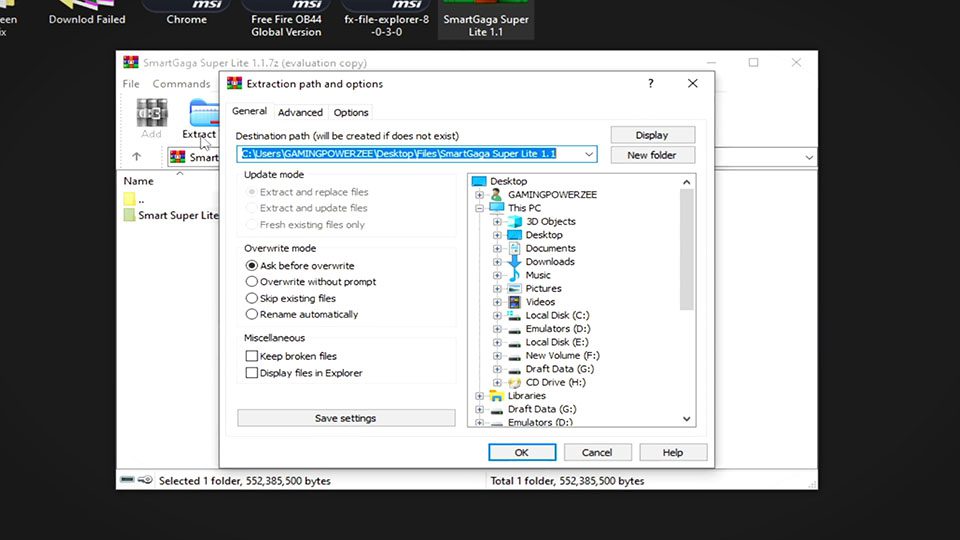
Task: Open the Chrome desktop shortcut
Action: coord(186,13)
